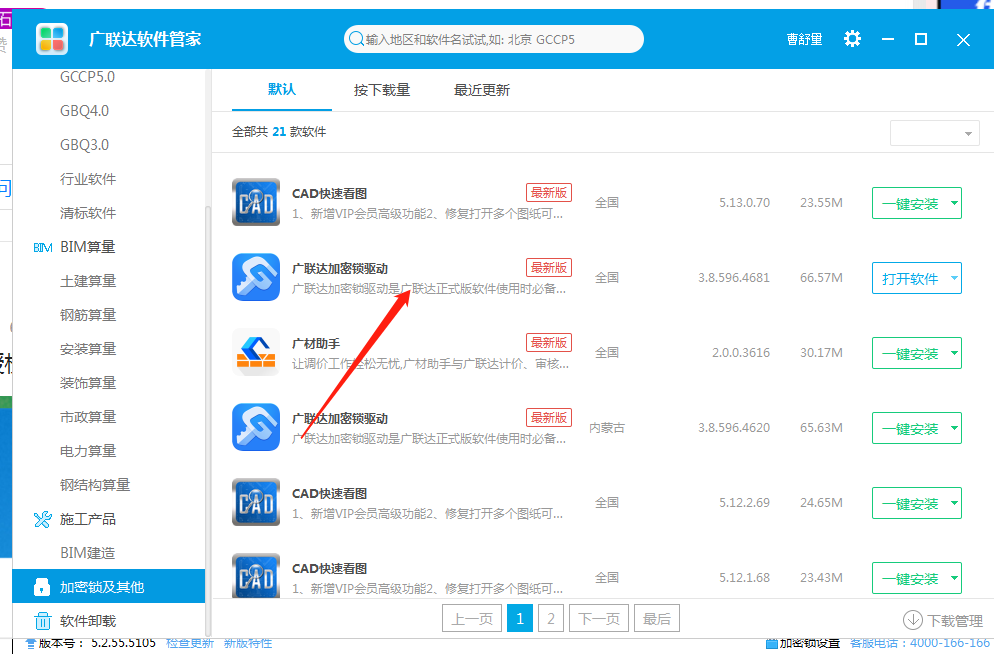Click the download arrow icon for 下载管理
Viewport: 994px width, 654px height.
913,620
